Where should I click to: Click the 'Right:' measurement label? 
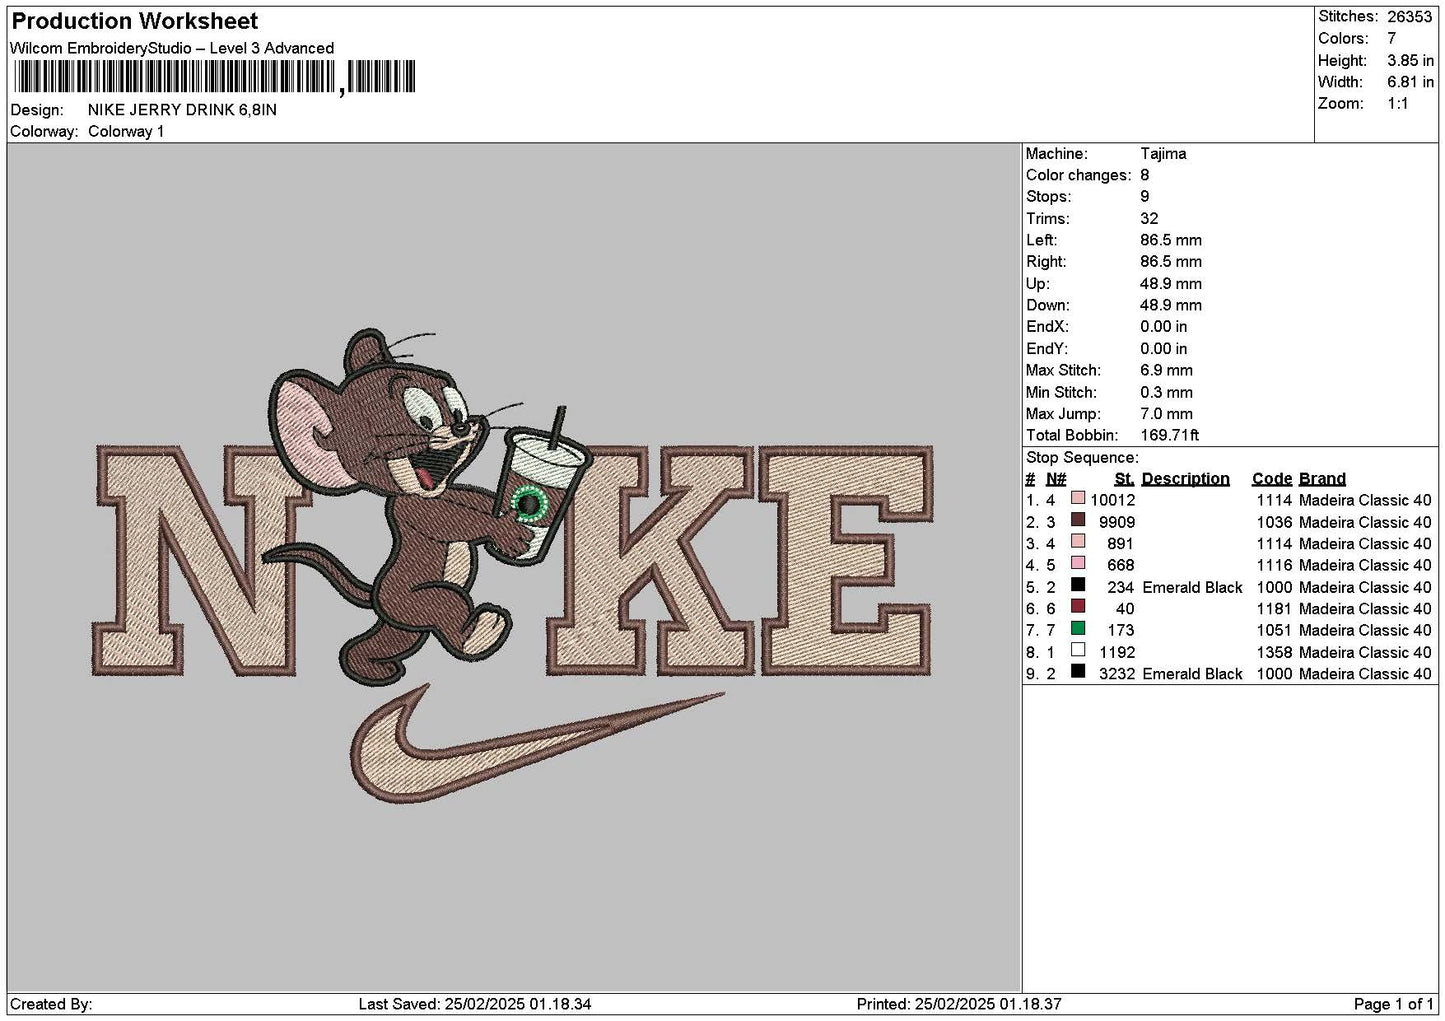[x=1046, y=262]
